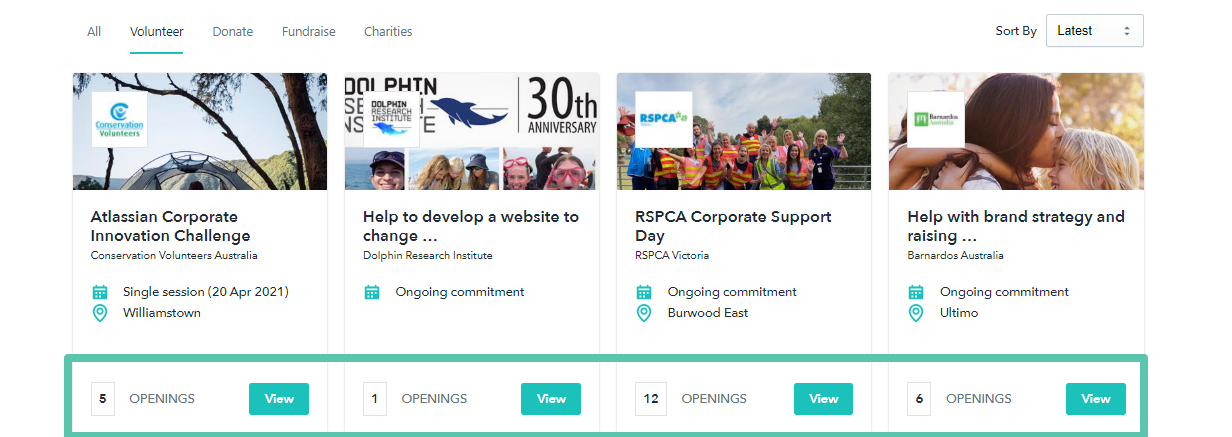The width and height of the screenshot is (1232, 437).
Task: Click View on the Barnardos Australia card
Action: pos(1096,399)
